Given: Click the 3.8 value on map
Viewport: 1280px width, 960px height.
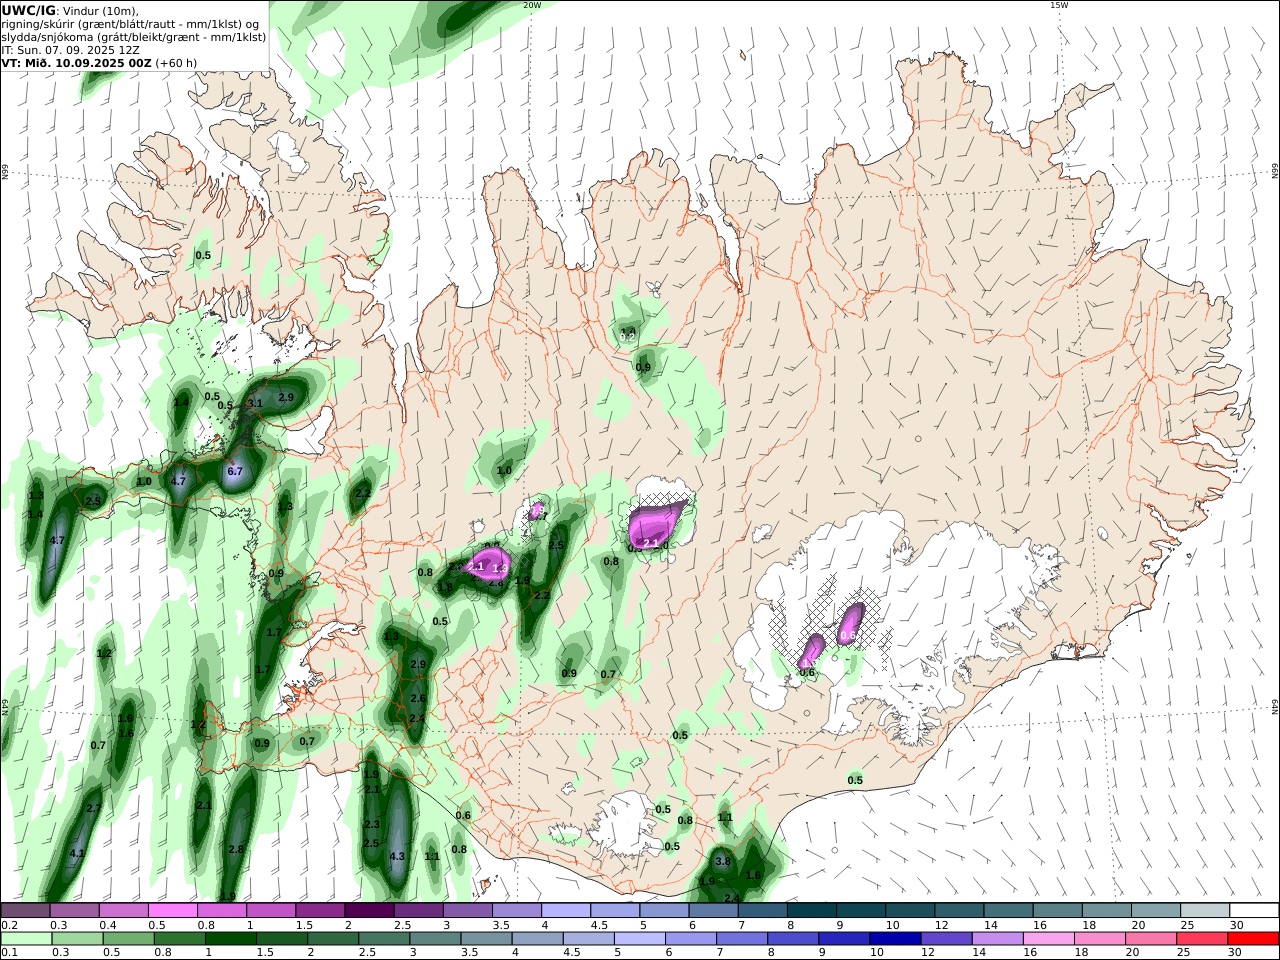Looking at the screenshot, I should click(x=723, y=861).
